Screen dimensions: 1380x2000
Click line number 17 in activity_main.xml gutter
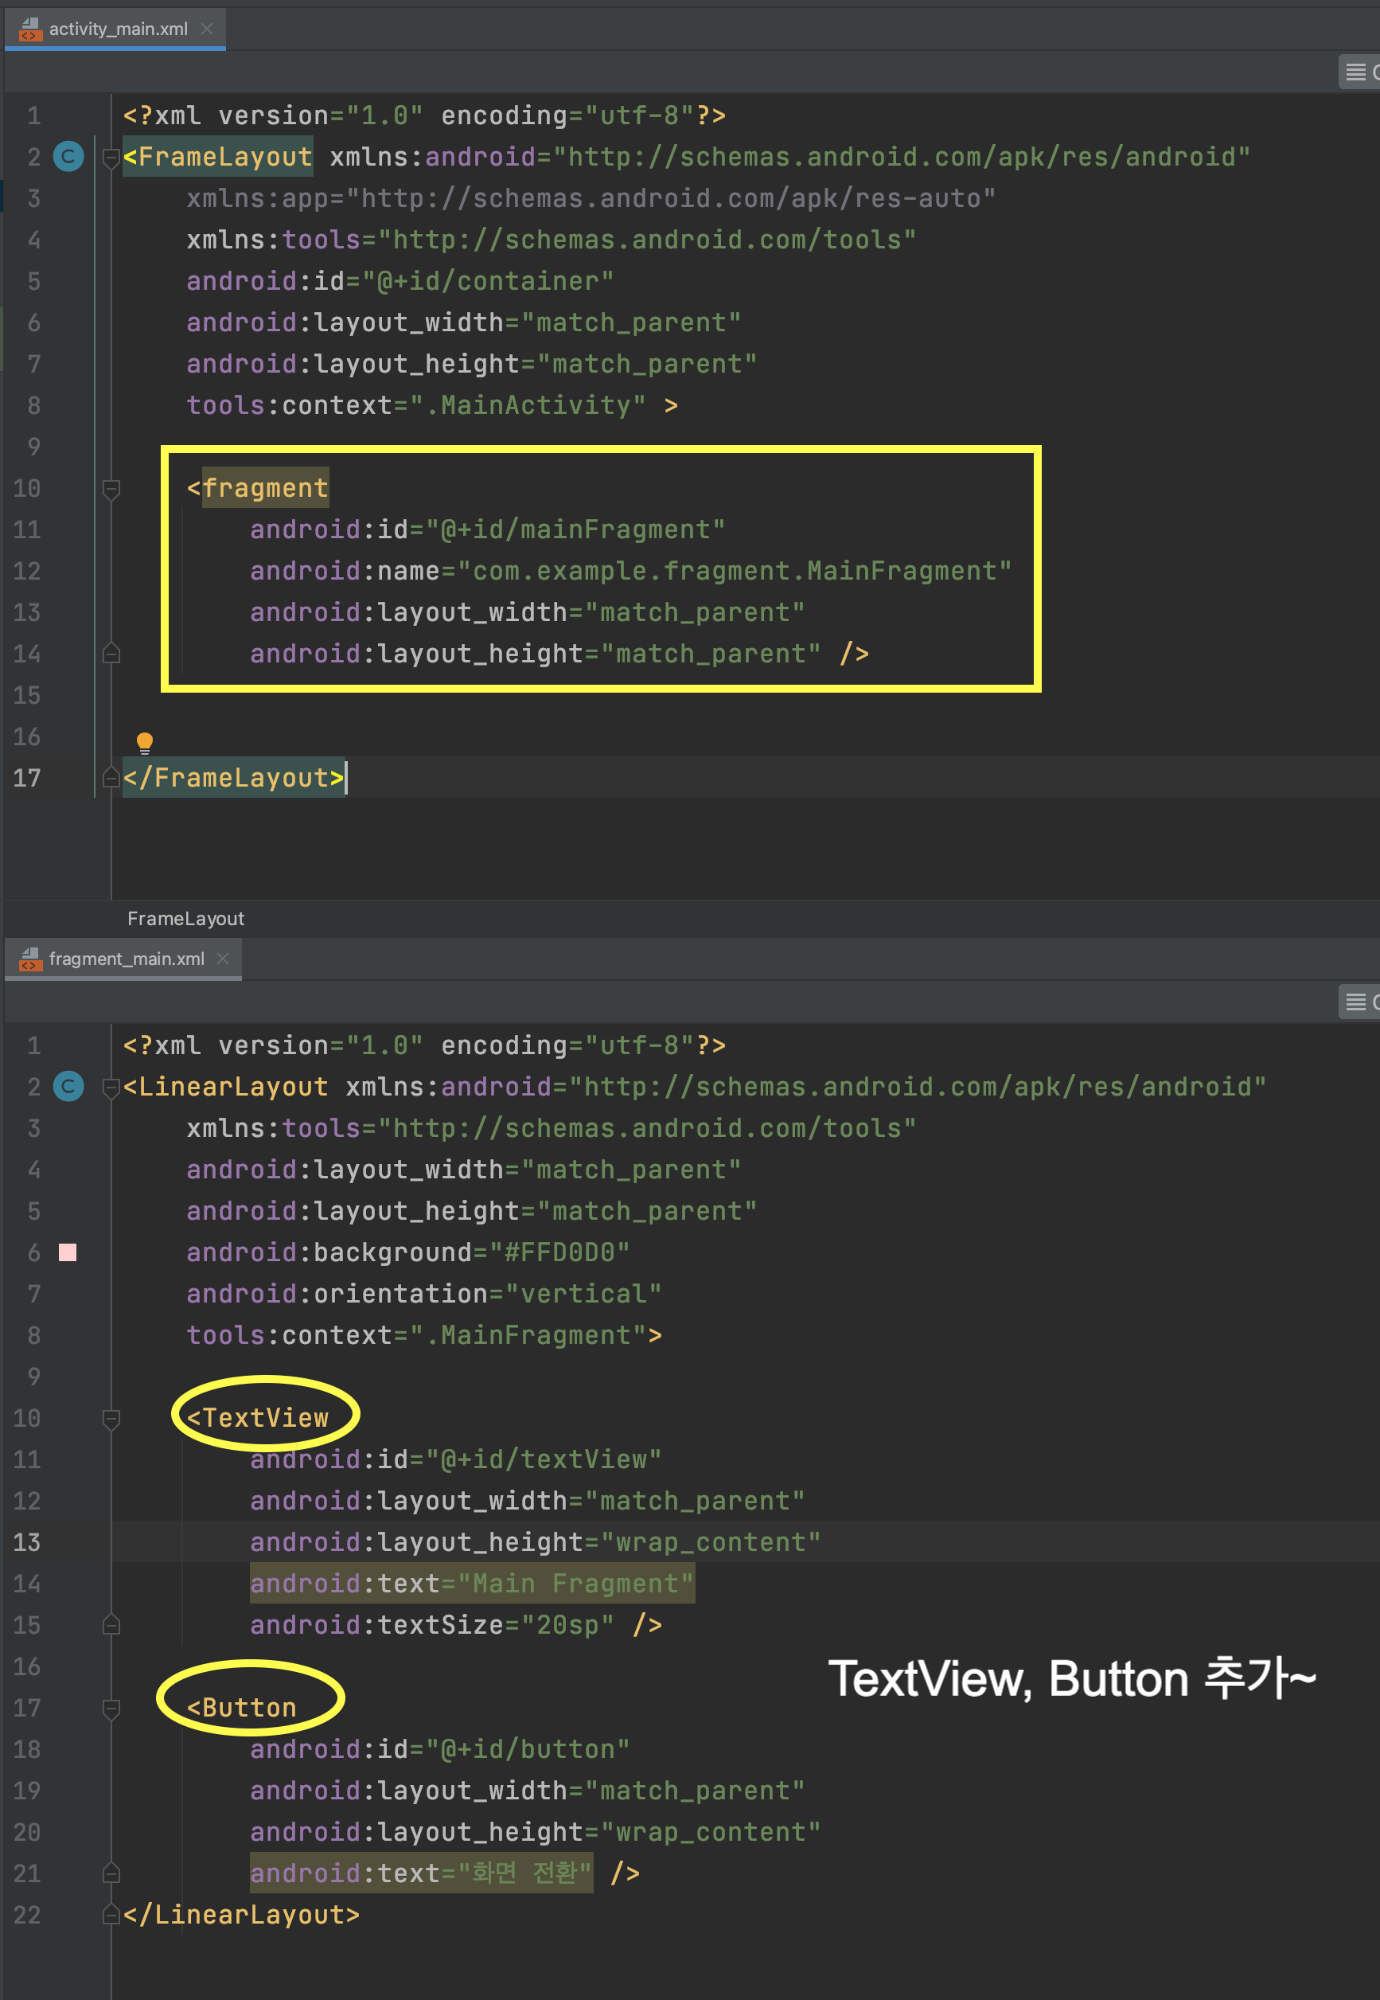27,778
